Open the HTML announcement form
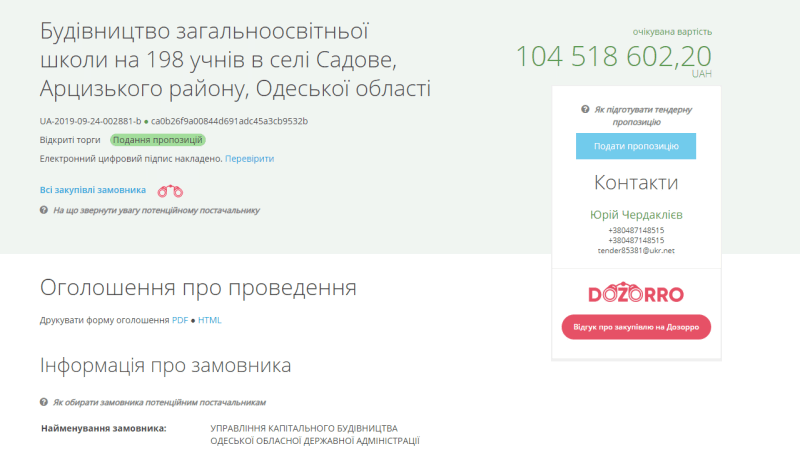 210,320
